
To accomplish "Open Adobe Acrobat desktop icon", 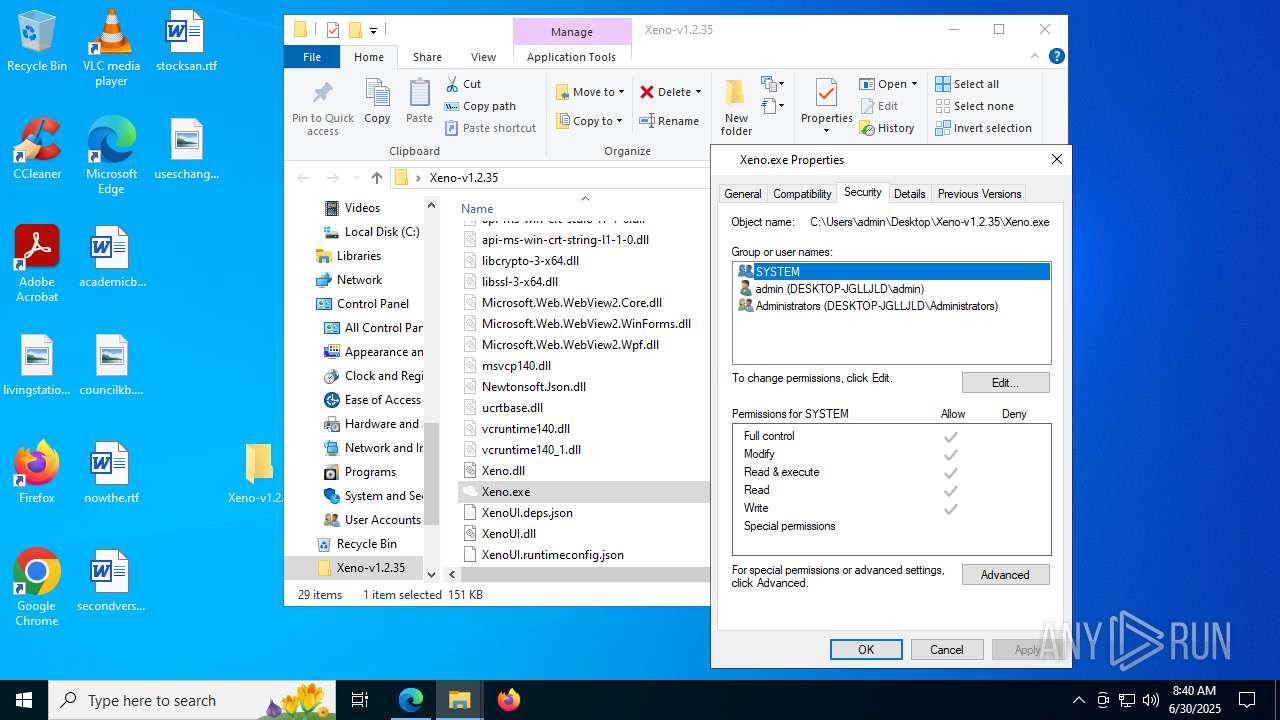I will coord(37,263).
